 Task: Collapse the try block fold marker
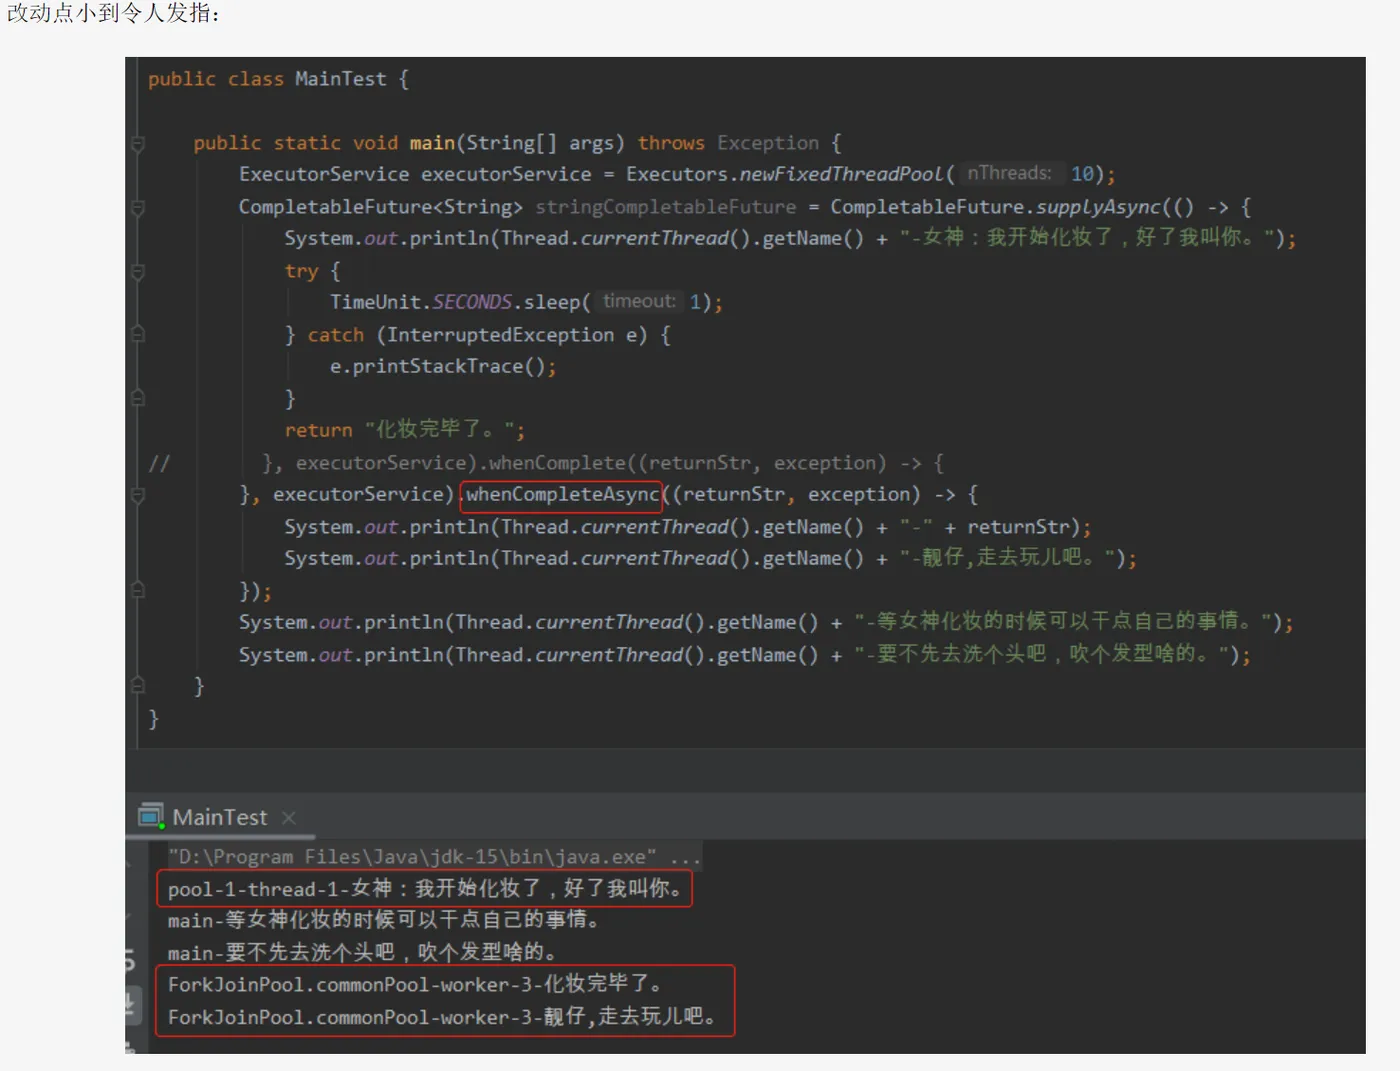[138, 272]
